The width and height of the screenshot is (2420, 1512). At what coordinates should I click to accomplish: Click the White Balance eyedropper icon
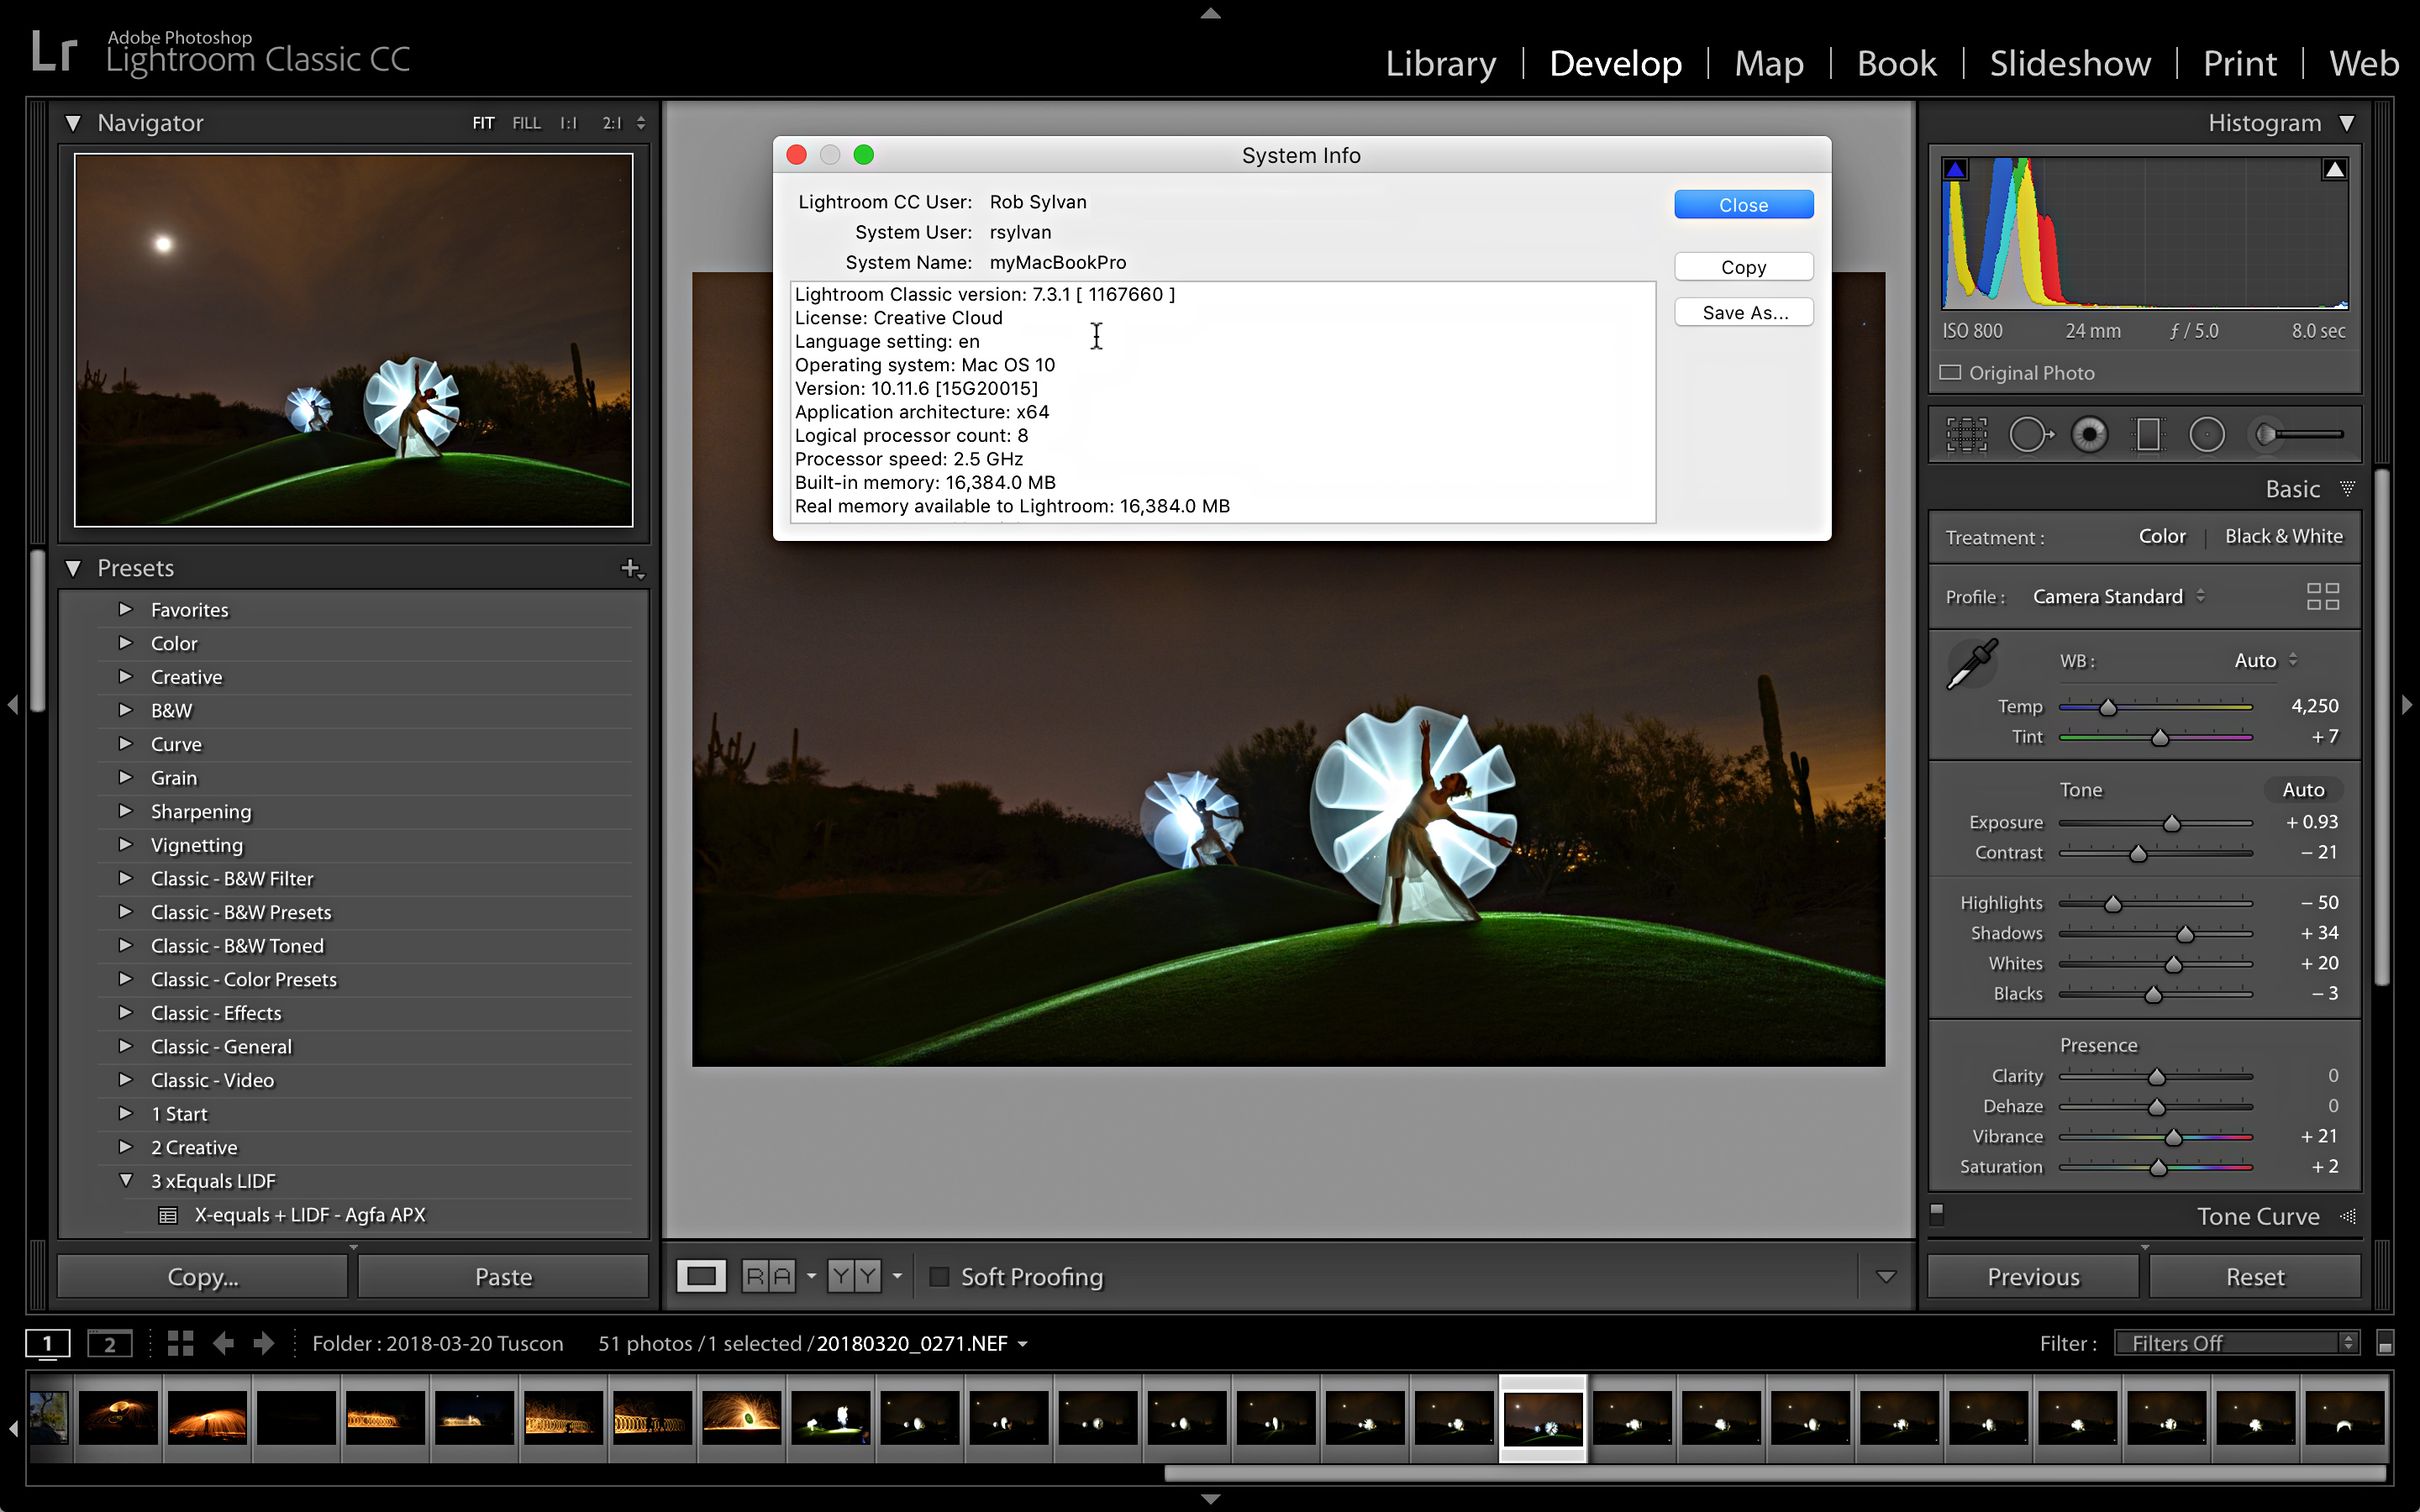[x=1970, y=662]
